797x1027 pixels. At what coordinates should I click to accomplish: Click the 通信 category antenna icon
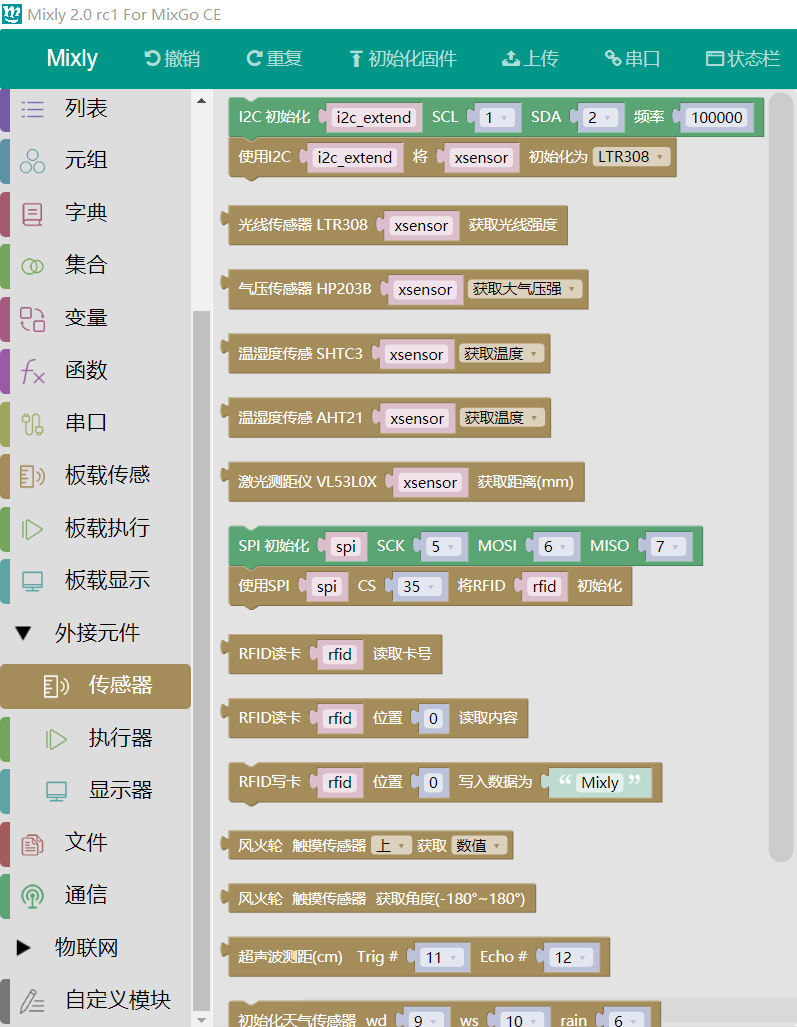[x=32, y=896]
